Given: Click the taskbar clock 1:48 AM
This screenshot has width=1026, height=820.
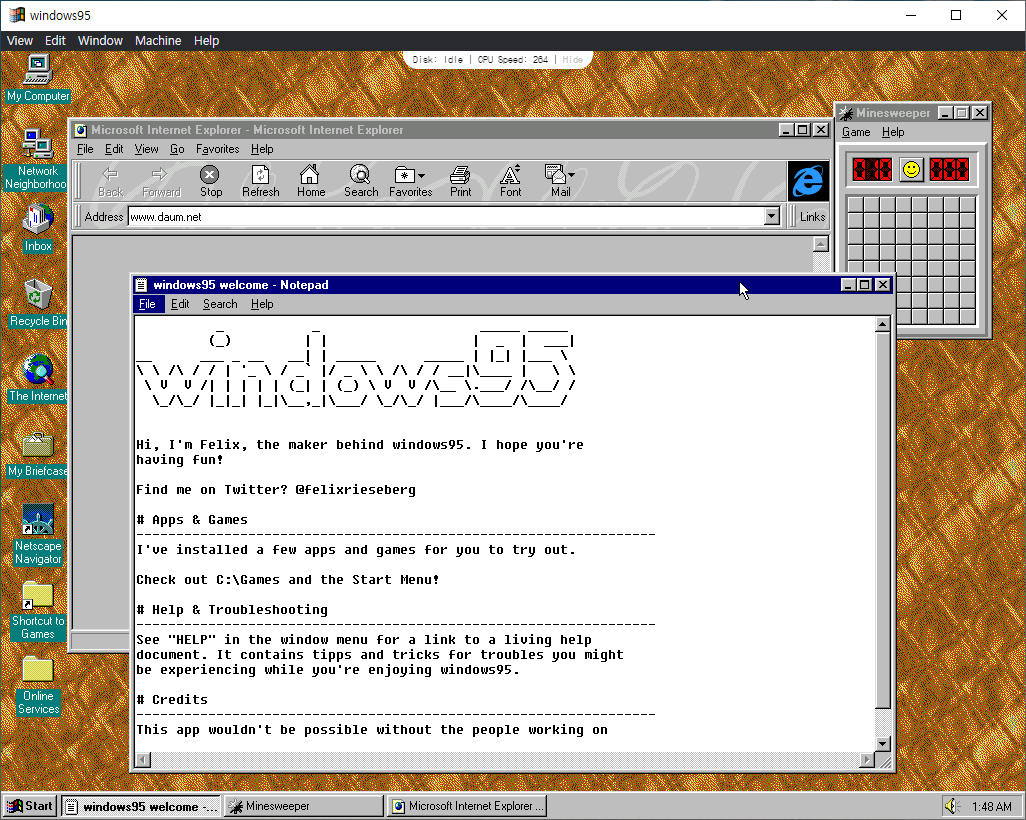Looking at the screenshot, I should click(991, 807).
